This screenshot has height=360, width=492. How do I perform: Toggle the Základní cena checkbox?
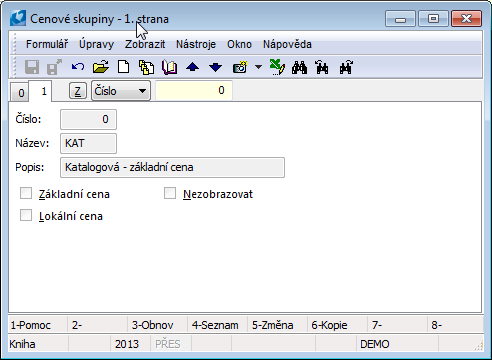pyautogui.click(x=26, y=193)
